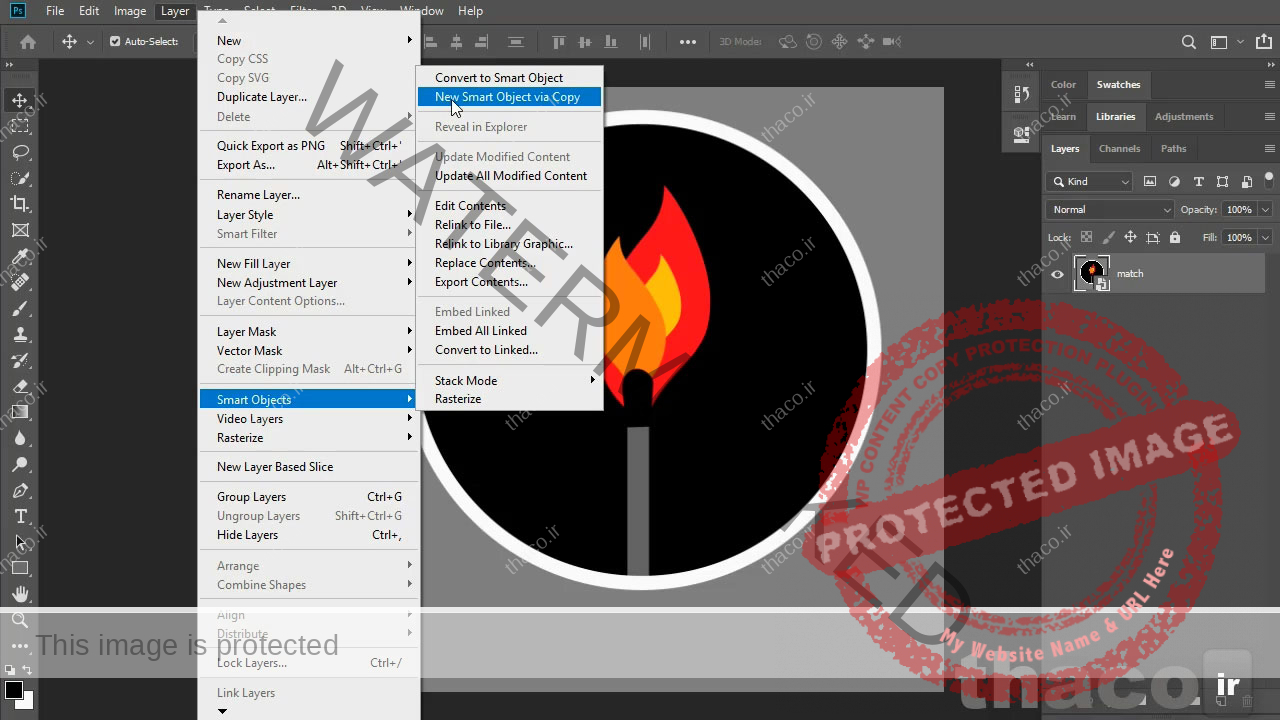Click Align horizontal centers icon
The image size is (1280, 720).
point(456,42)
